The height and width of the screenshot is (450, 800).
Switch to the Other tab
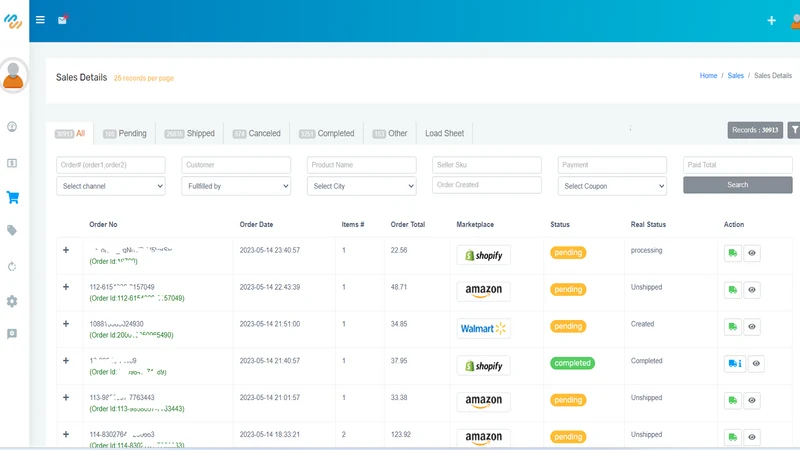click(390, 133)
